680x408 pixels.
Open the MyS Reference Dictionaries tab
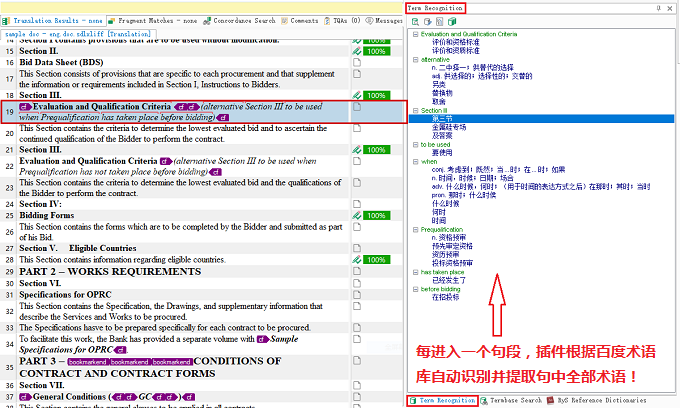tap(597, 400)
